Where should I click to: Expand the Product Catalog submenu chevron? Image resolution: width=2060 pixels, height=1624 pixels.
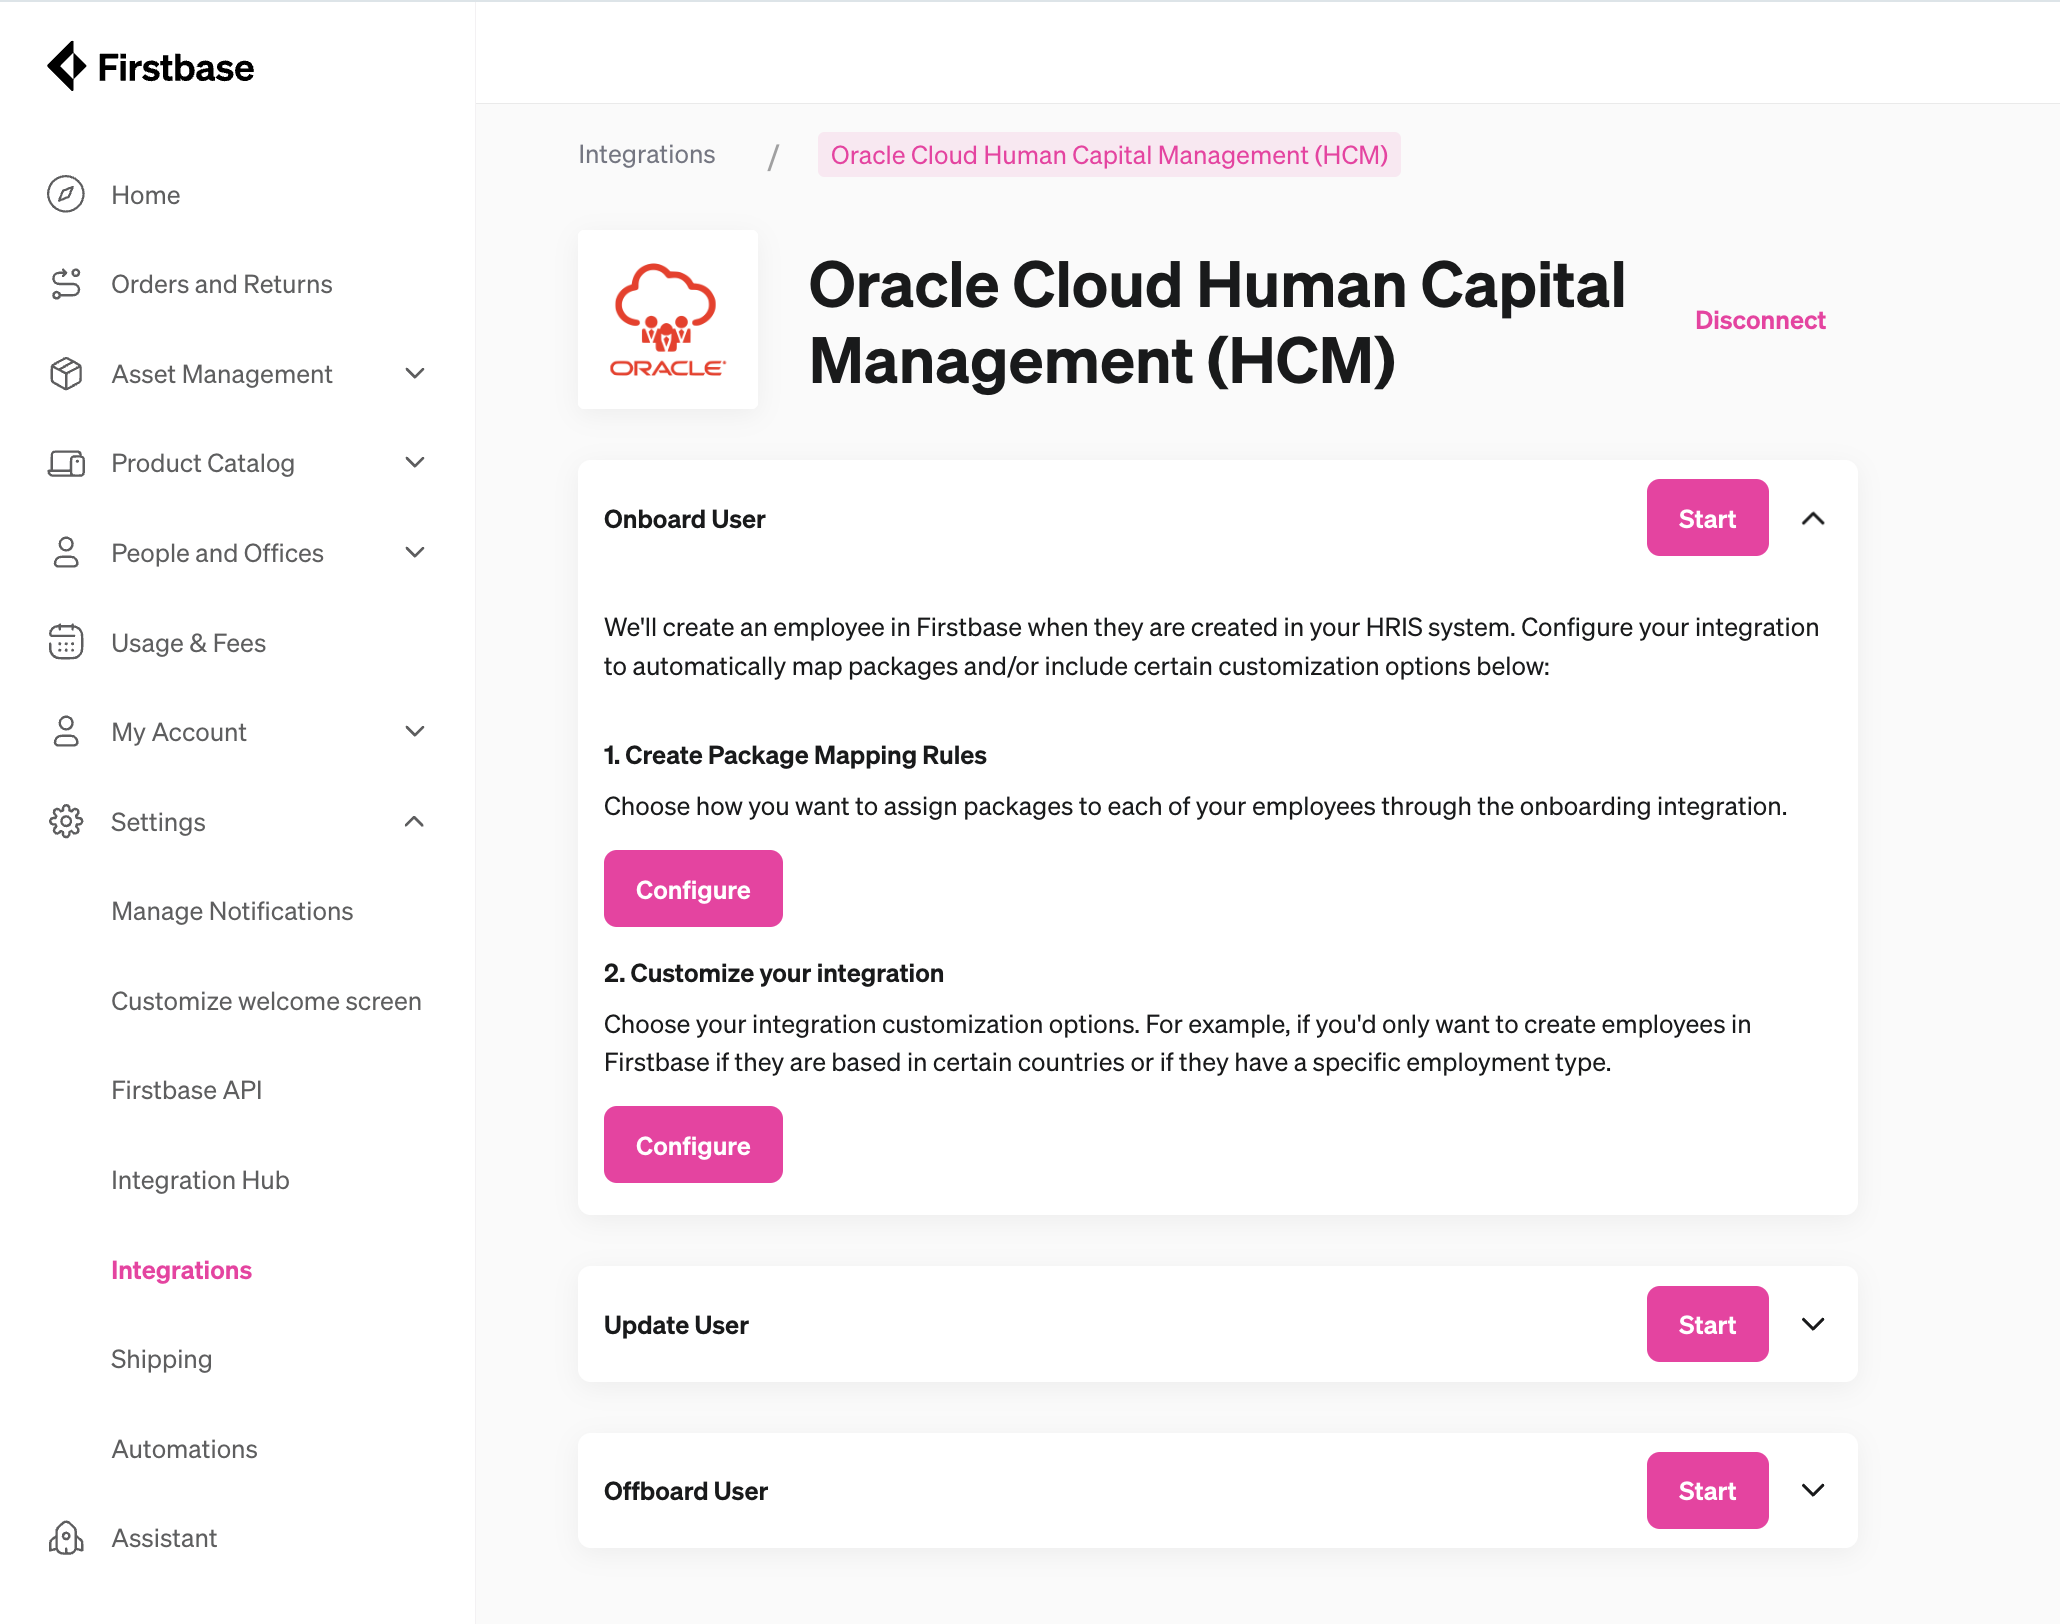click(415, 462)
